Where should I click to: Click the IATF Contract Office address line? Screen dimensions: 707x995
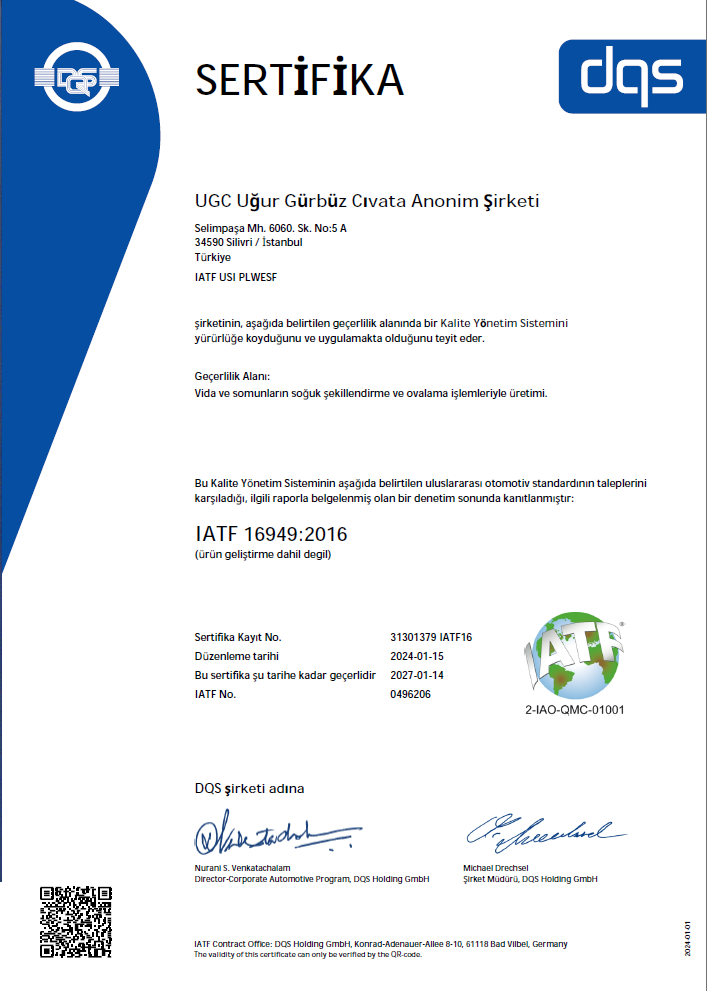tap(381, 944)
